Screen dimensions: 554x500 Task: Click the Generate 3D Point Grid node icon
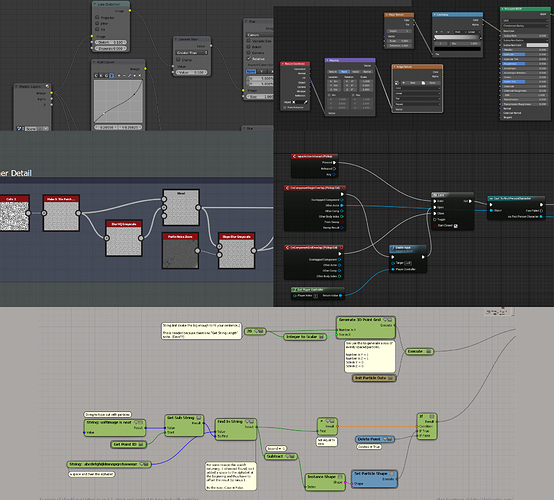click(388, 320)
